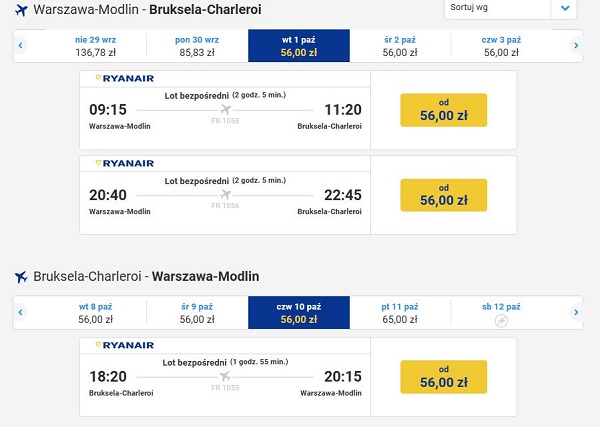This screenshot has height=427, width=600.
Task: Select nie 29 wrz date tab
Action: pyautogui.click(x=95, y=46)
